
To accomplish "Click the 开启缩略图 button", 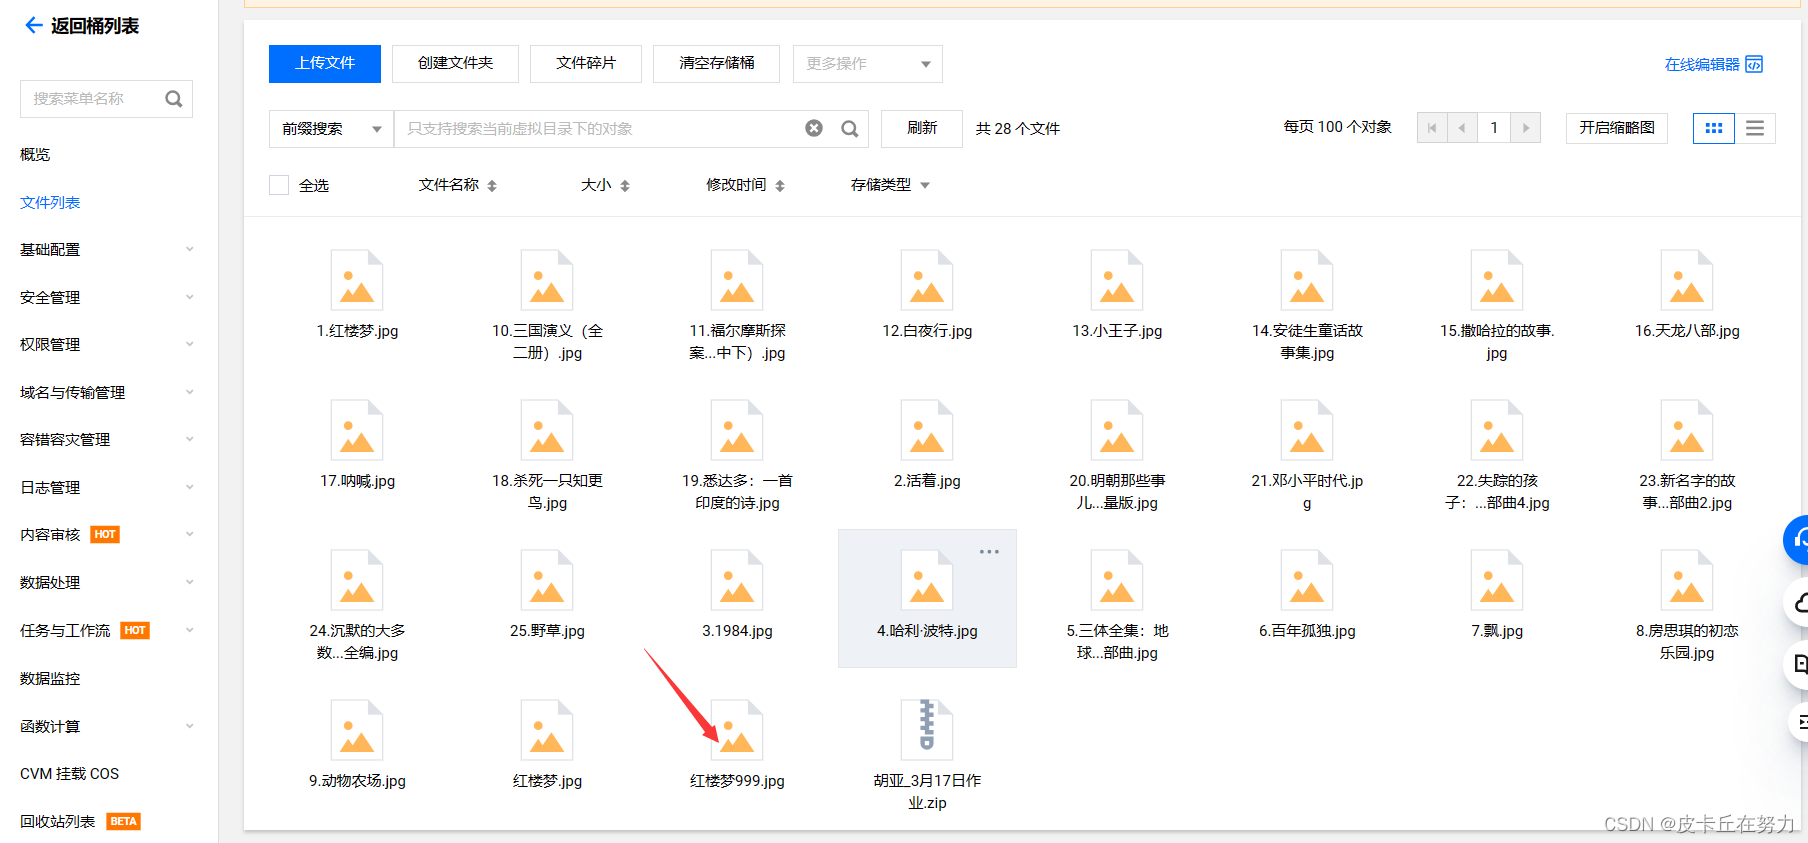I will point(1617,128).
